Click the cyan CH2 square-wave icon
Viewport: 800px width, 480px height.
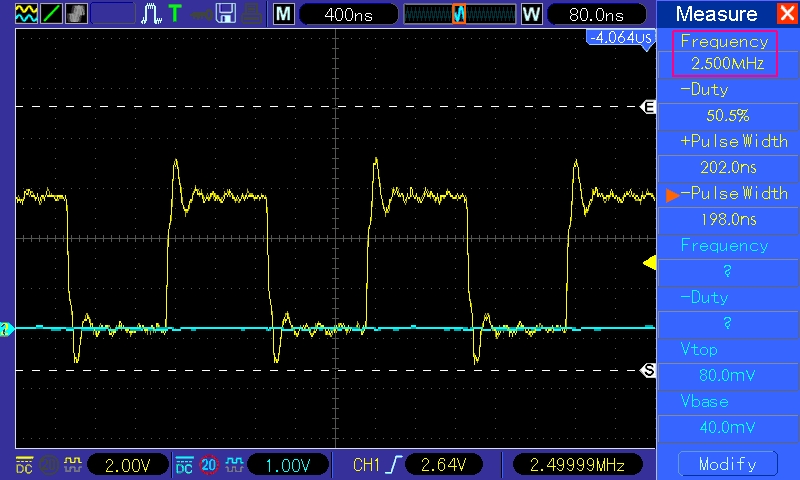click(x=234, y=464)
